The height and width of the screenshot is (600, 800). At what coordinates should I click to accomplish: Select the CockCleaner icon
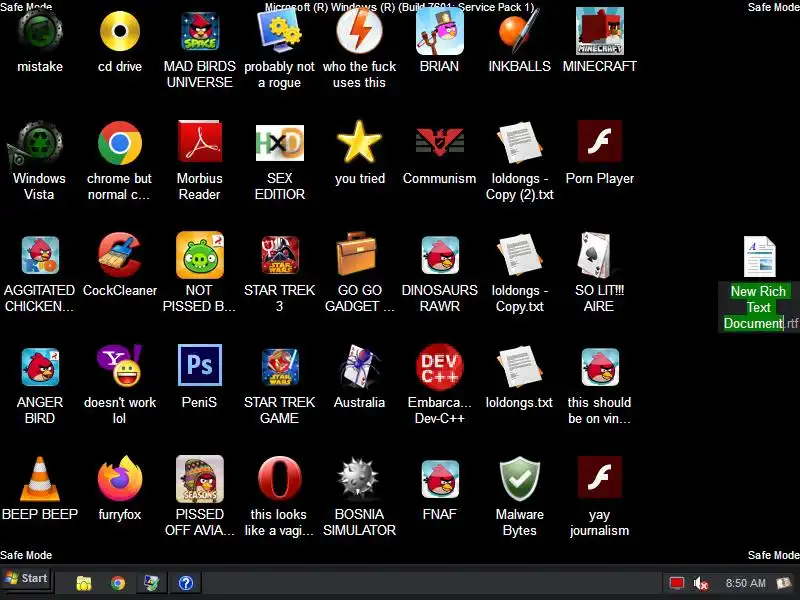click(120, 255)
